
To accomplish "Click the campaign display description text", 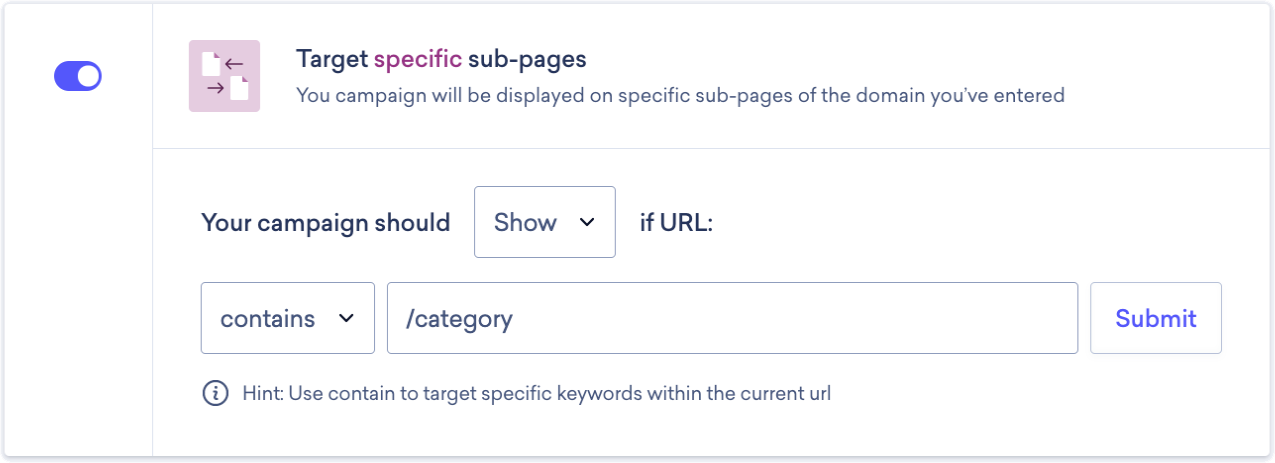I will point(680,96).
